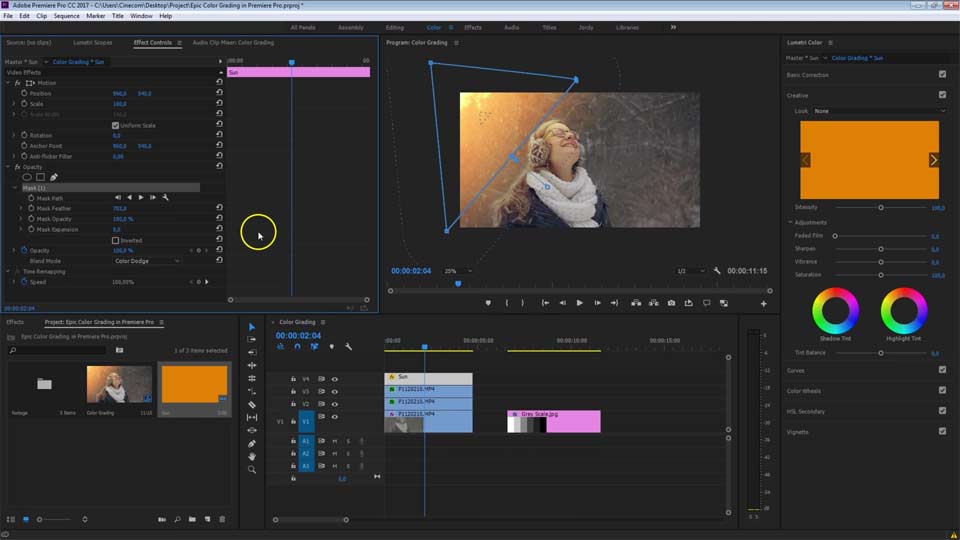
Task: Toggle the Uniform Scale checkbox
Action: [115, 125]
